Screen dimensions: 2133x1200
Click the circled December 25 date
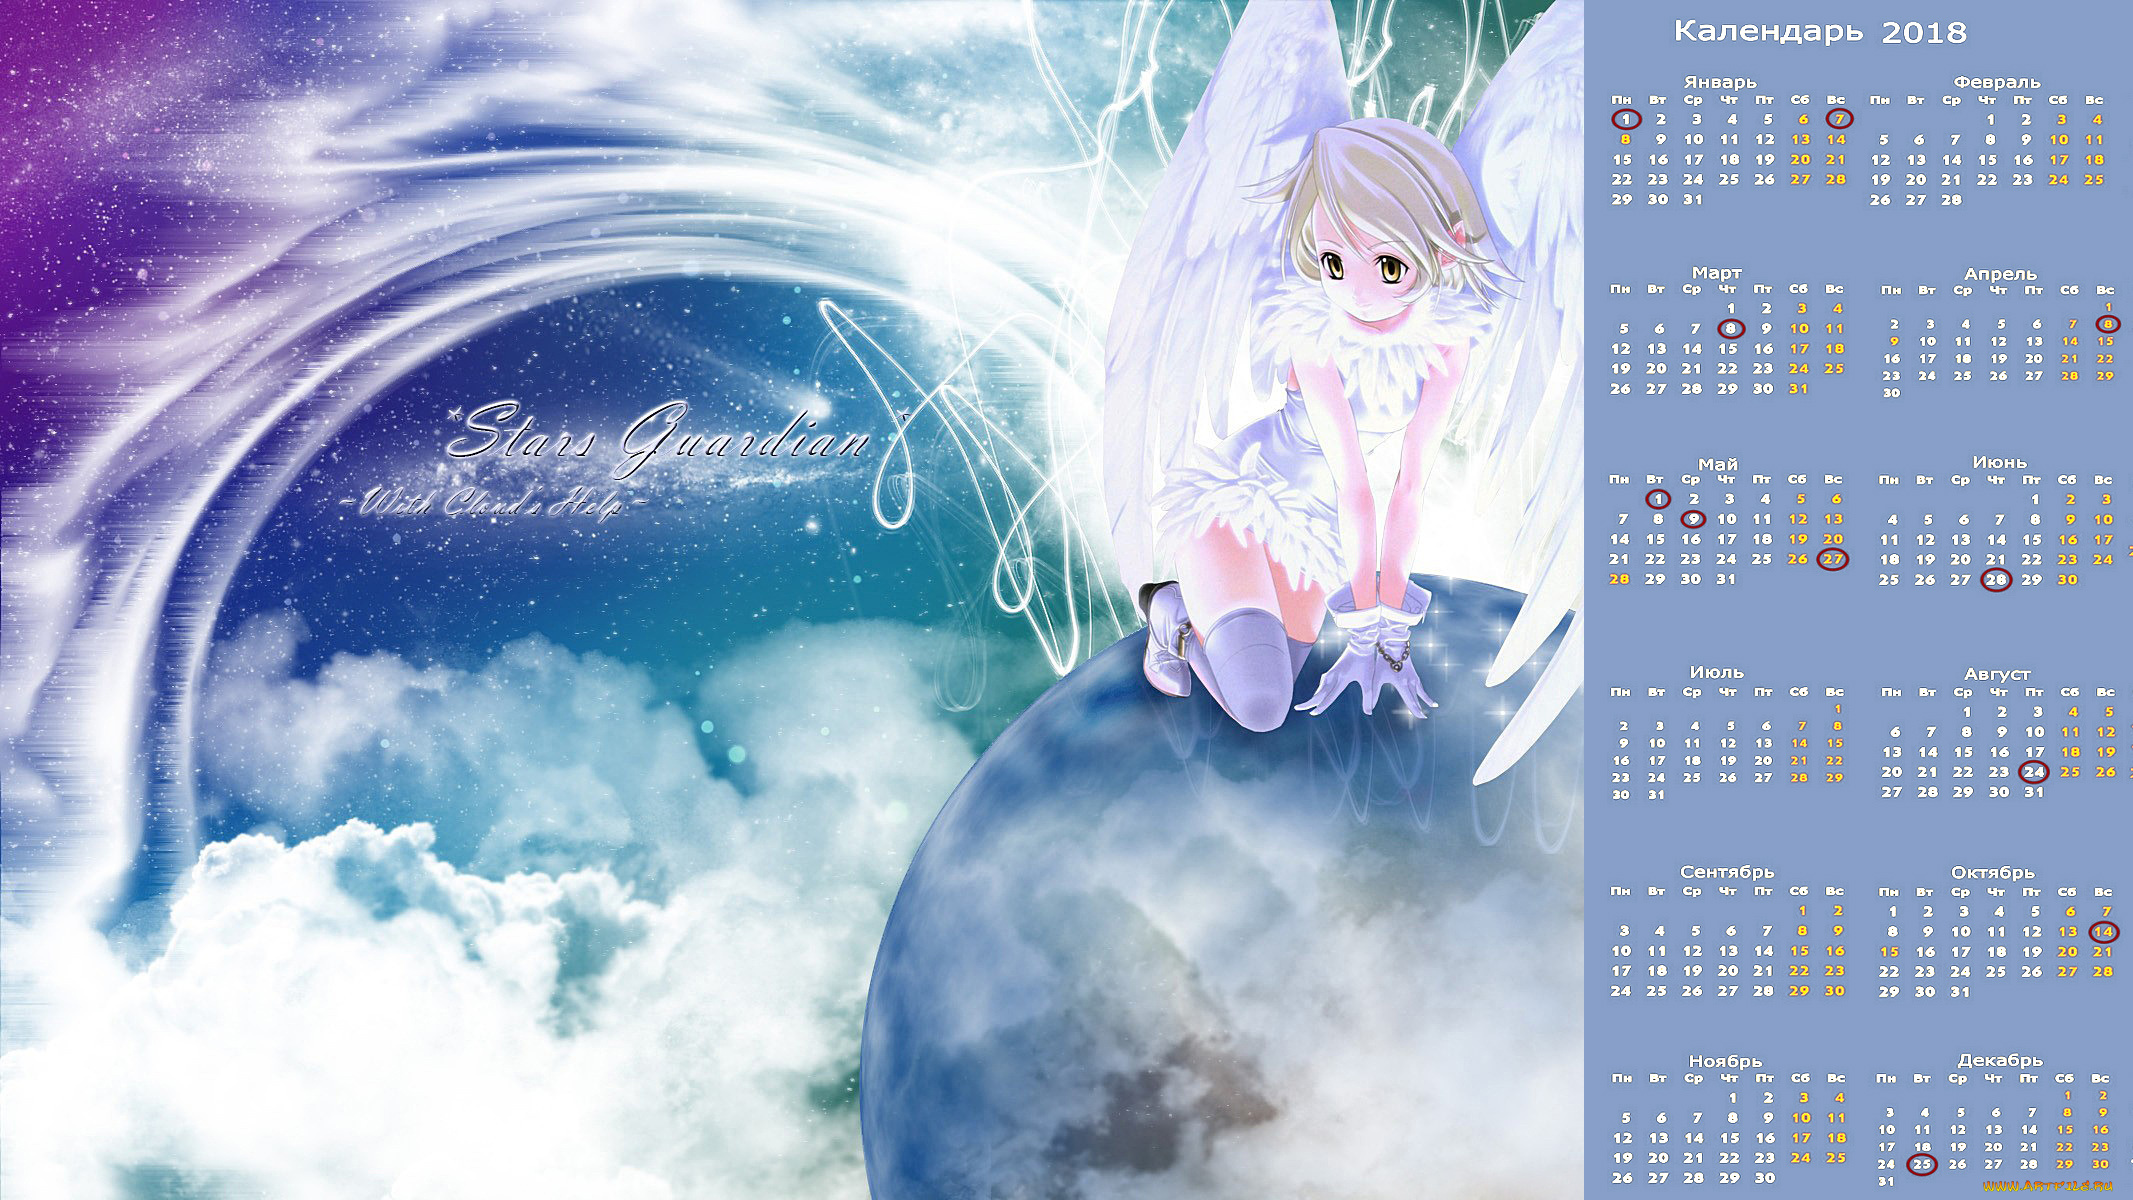pos(1922,1164)
